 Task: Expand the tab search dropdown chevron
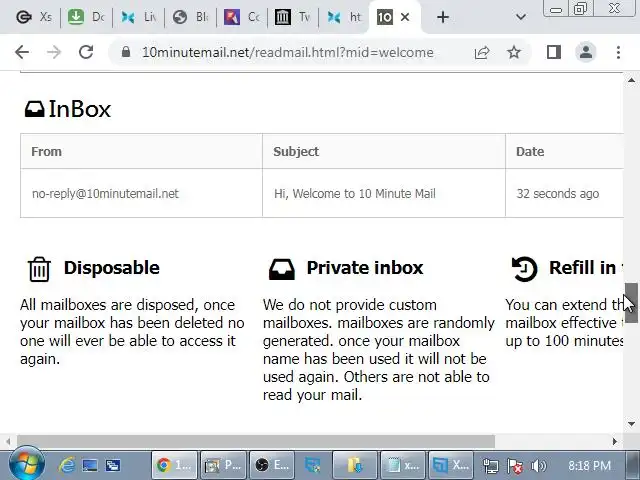520,17
